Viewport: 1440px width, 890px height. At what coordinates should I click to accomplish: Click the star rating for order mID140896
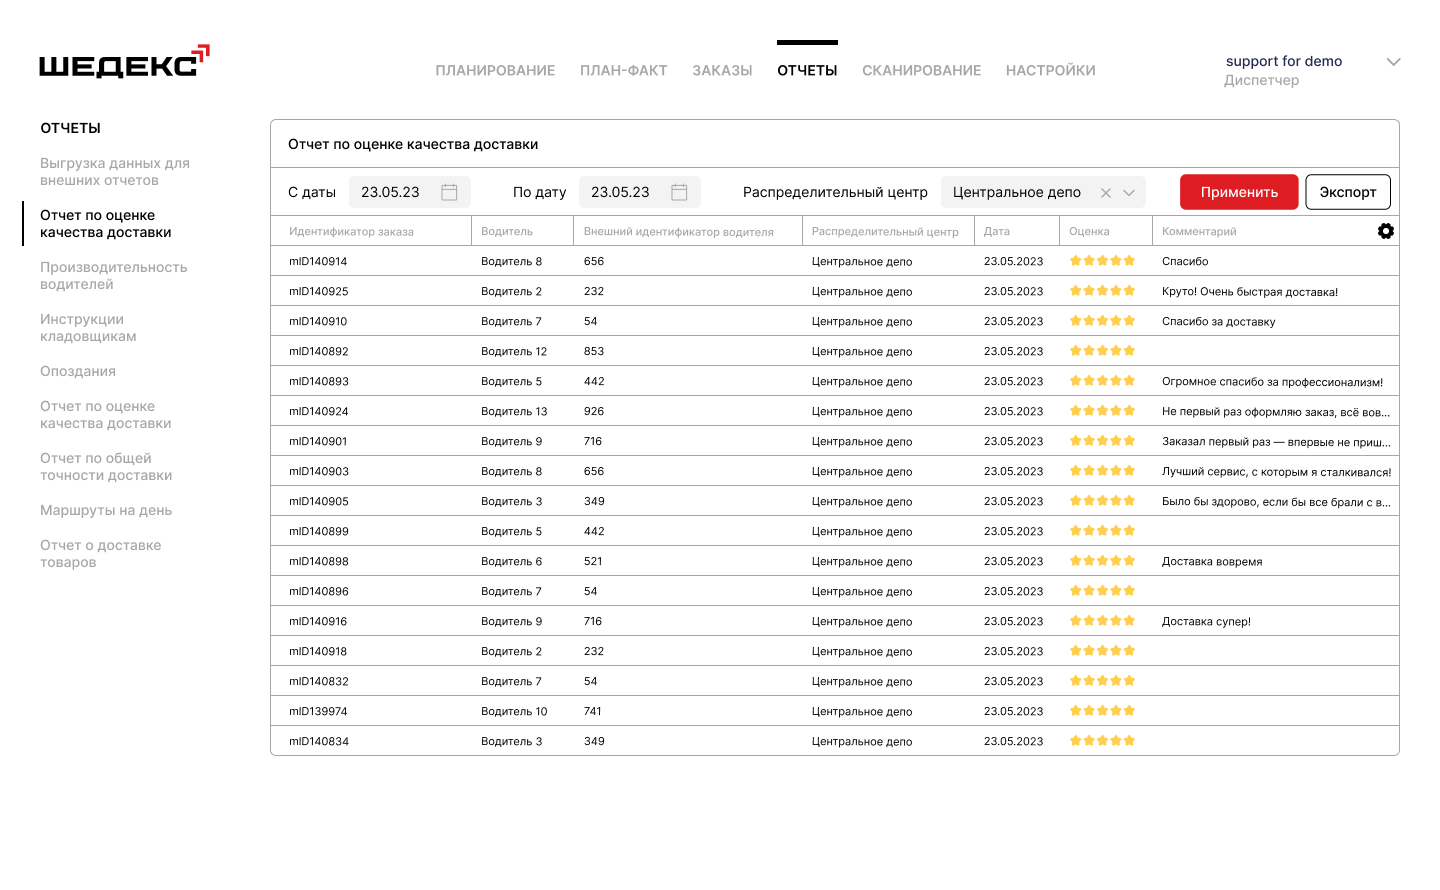(1102, 591)
